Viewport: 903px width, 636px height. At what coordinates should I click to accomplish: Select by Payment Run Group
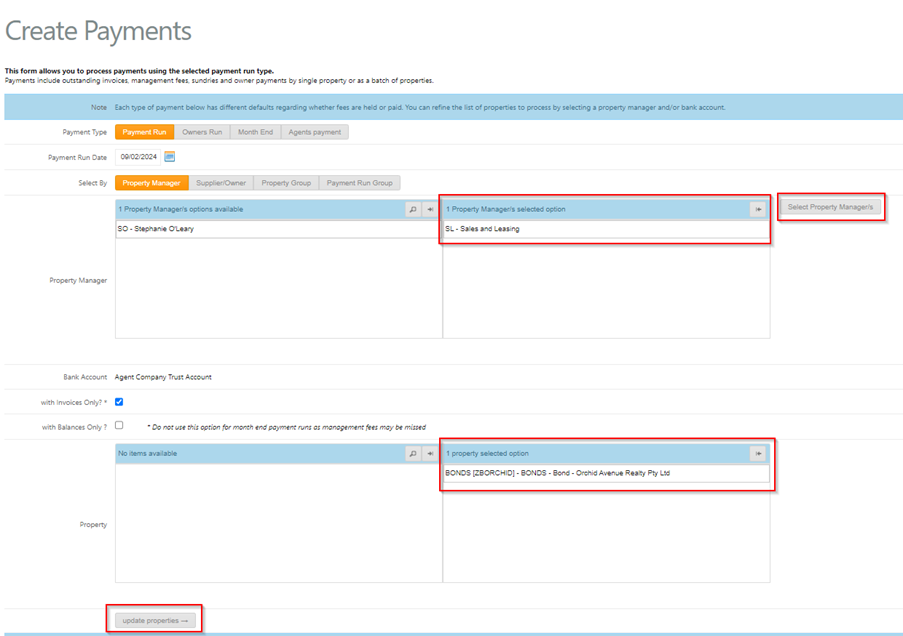[x=360, y=183]
